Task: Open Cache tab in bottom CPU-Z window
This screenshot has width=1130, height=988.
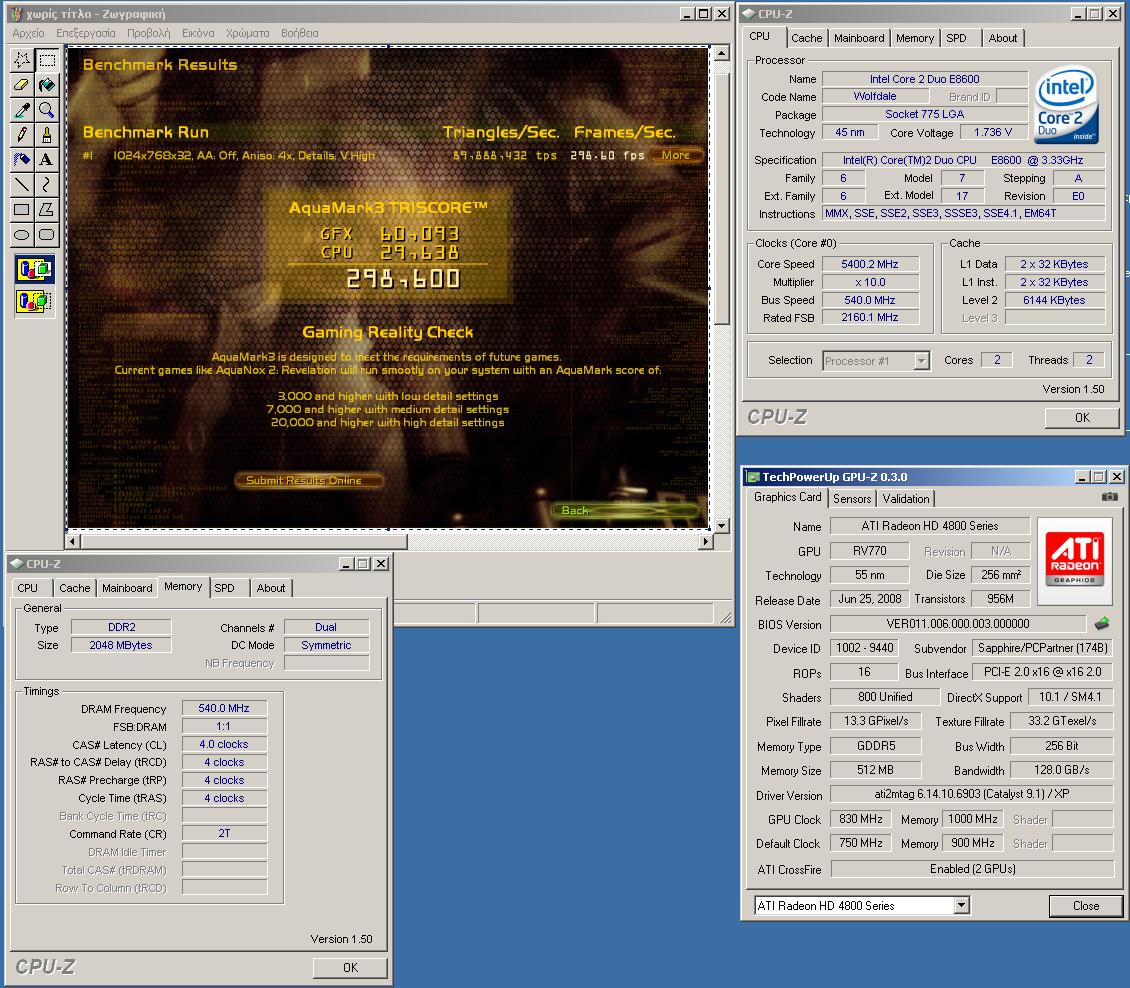Action: tap(74, 588)
